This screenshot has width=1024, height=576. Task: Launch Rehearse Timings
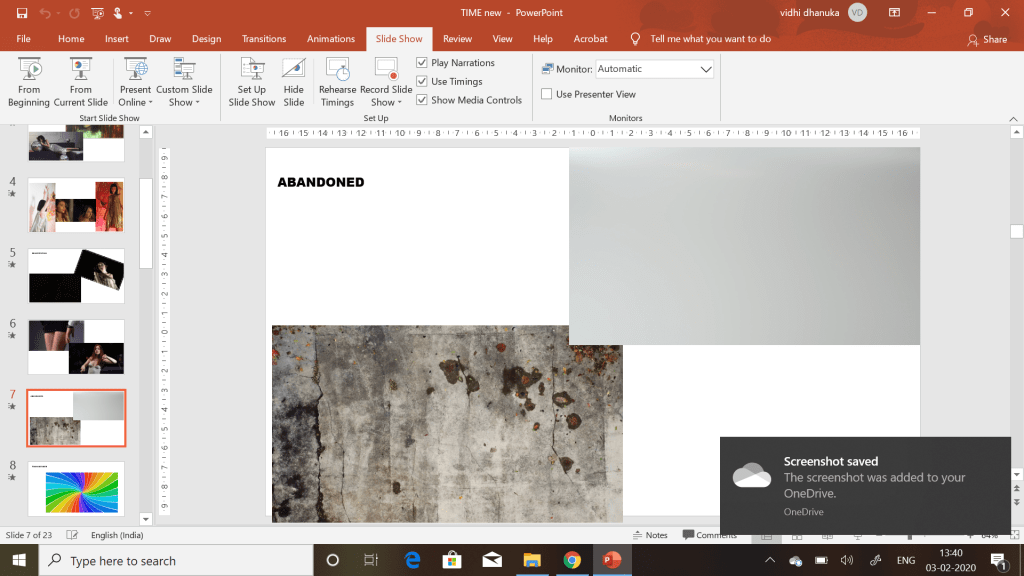[337, 82]
